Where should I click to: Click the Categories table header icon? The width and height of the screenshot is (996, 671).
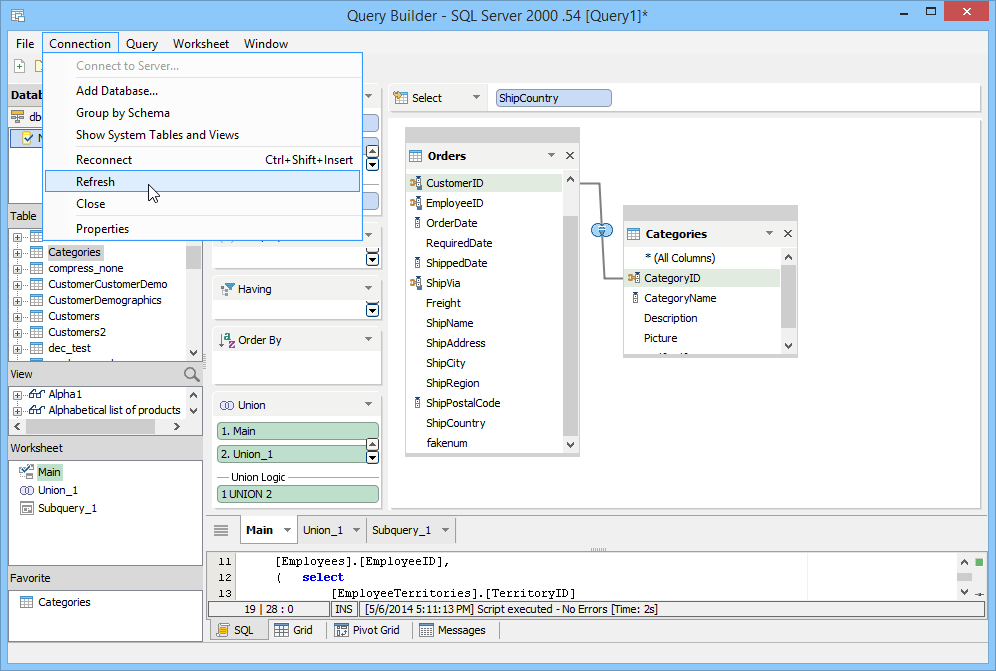633,234
